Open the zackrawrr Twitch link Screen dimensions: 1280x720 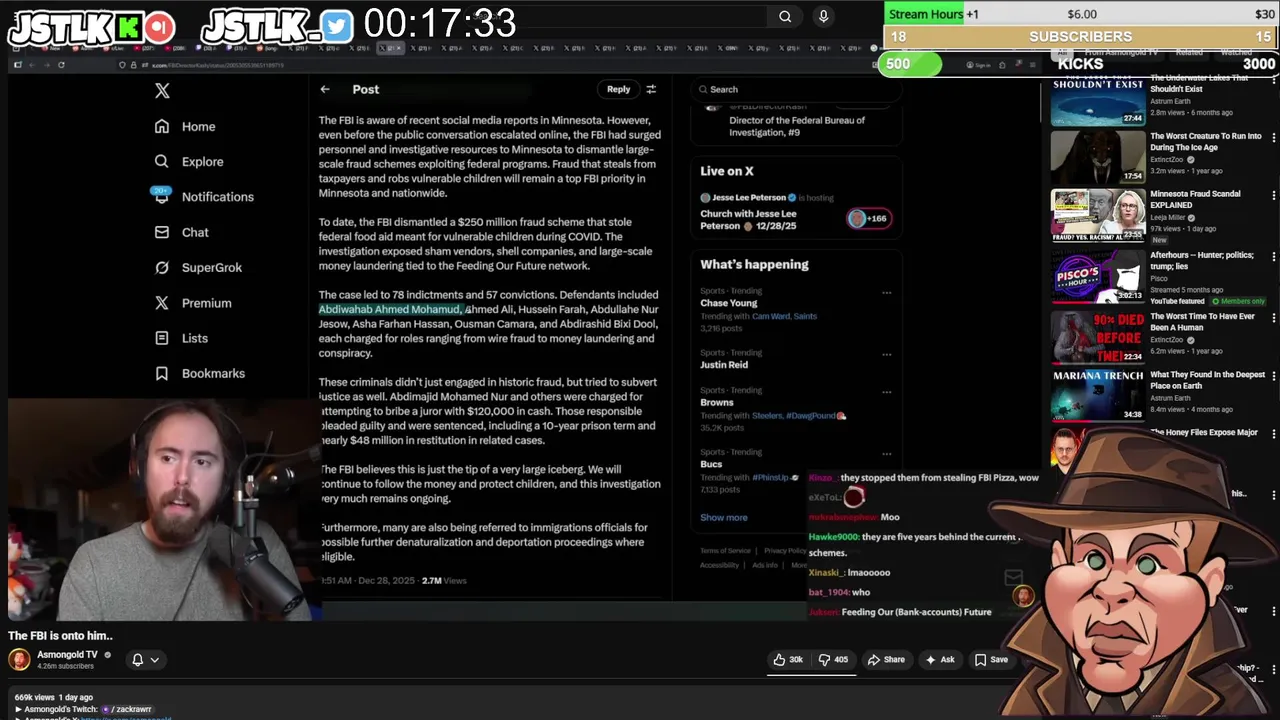click(128, 709)
